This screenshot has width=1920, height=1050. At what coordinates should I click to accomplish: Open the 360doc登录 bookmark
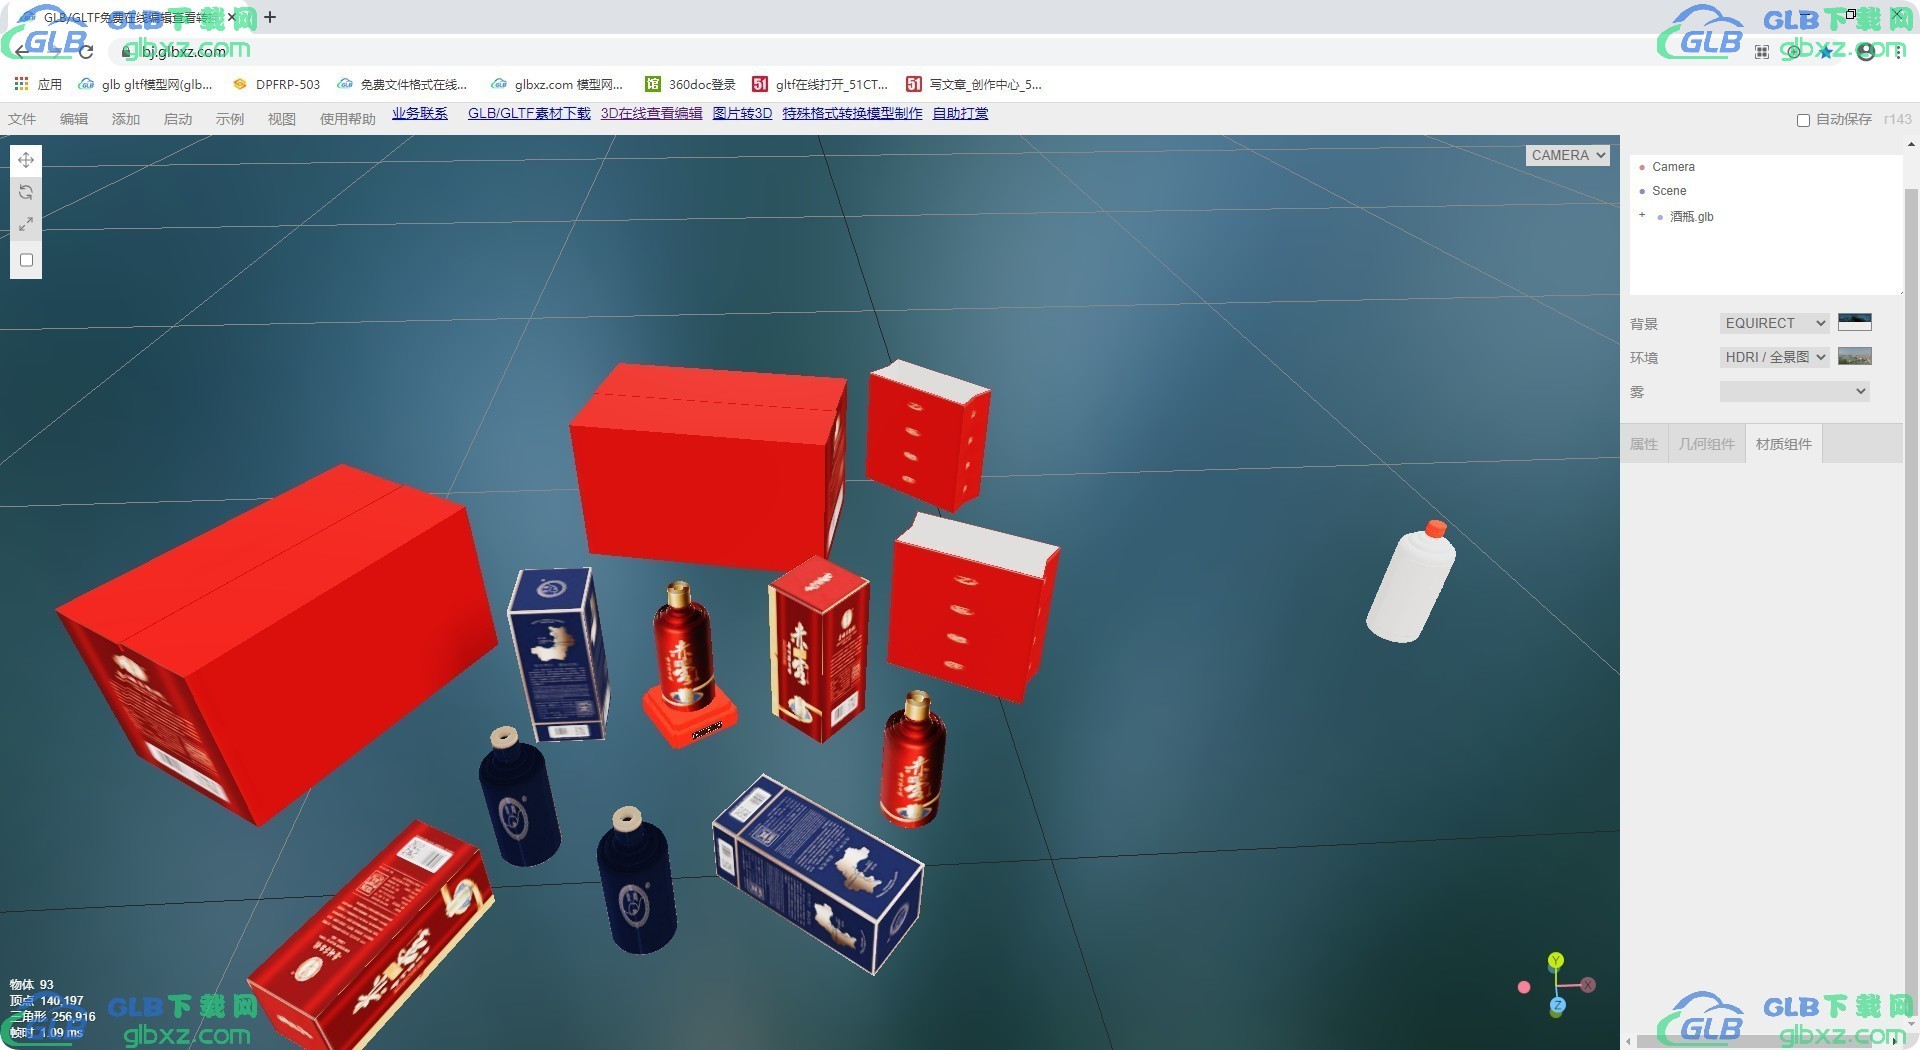click(690, 84)
